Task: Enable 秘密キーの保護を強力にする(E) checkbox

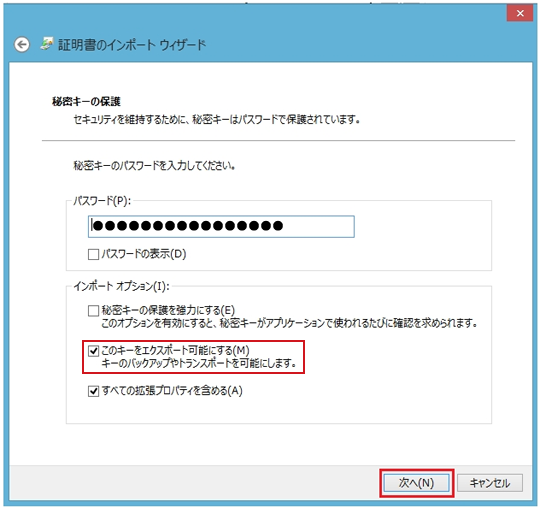Action: [93, 311]
